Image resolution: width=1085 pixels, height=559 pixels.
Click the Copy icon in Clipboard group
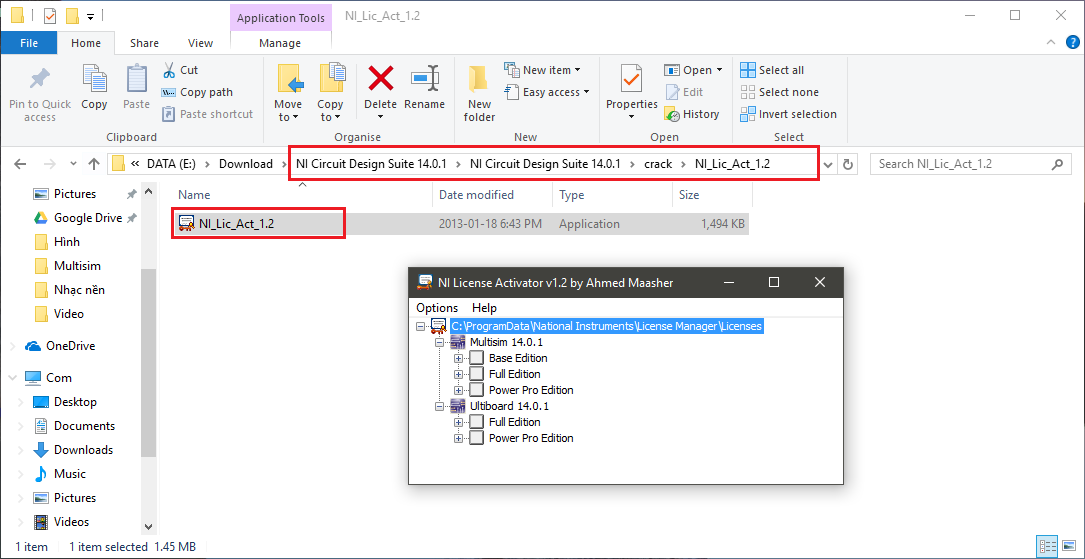[94, 78]
